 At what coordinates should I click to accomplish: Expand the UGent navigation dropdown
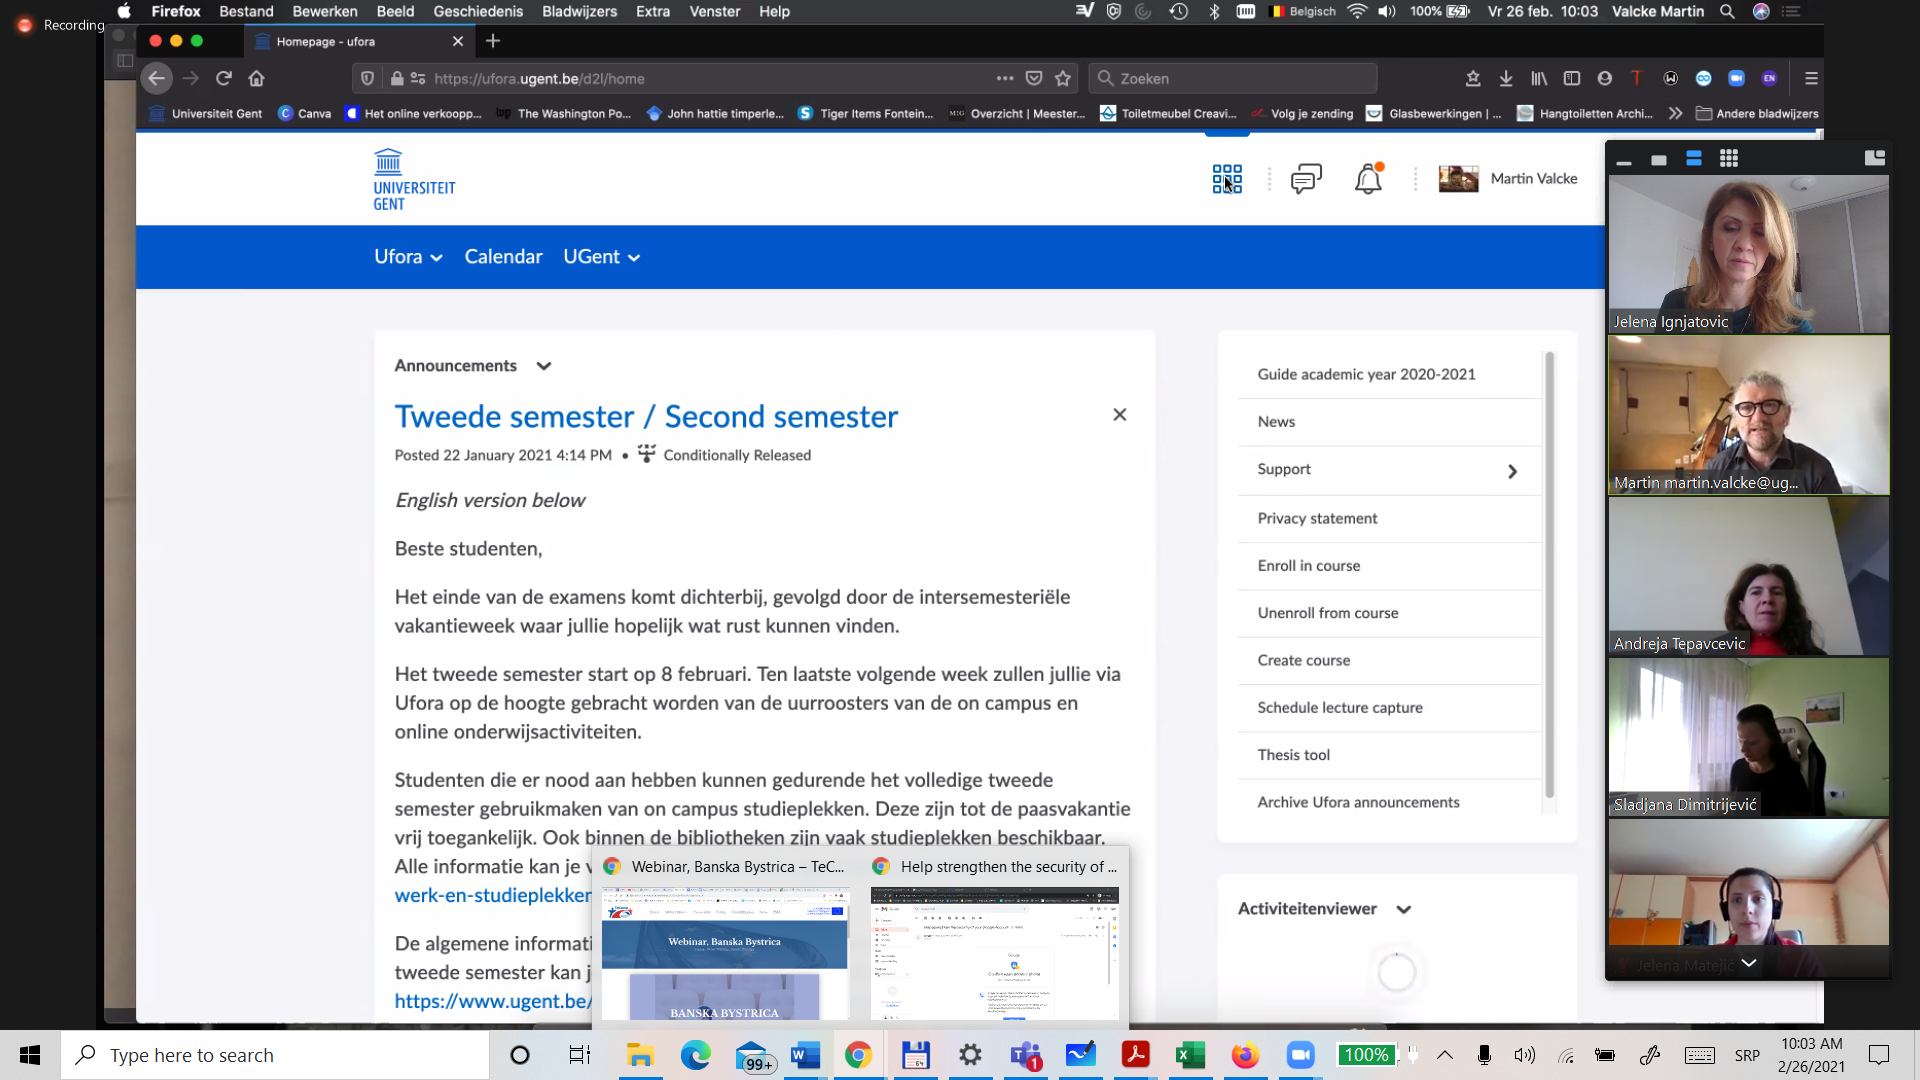coord(601,257)
